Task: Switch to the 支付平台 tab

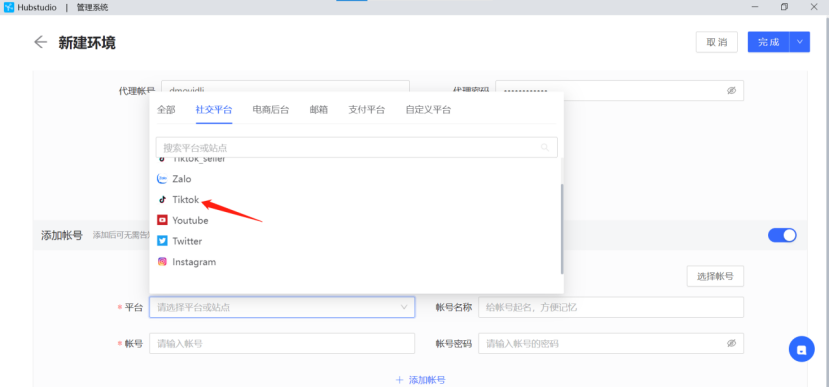Action: coord(366,110)
